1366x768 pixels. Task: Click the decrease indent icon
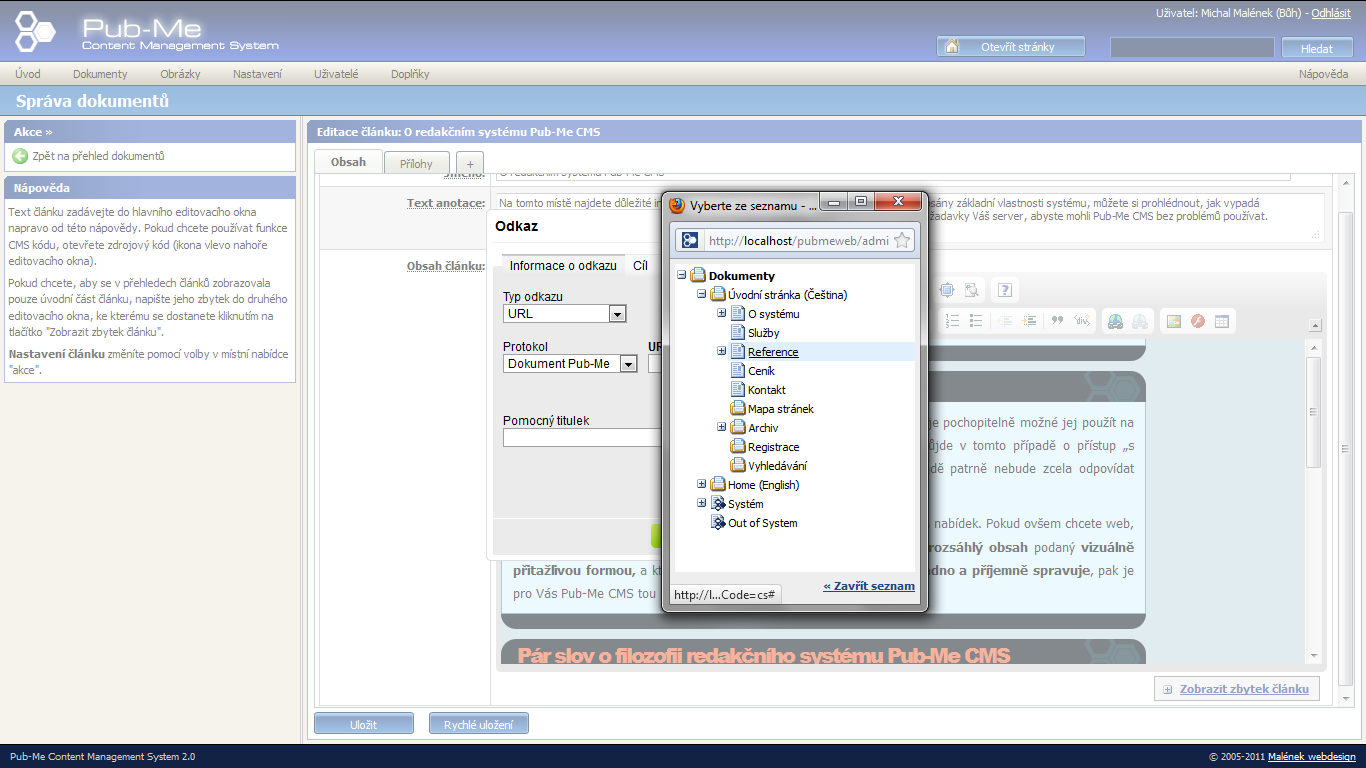(x=1004, y=321)
